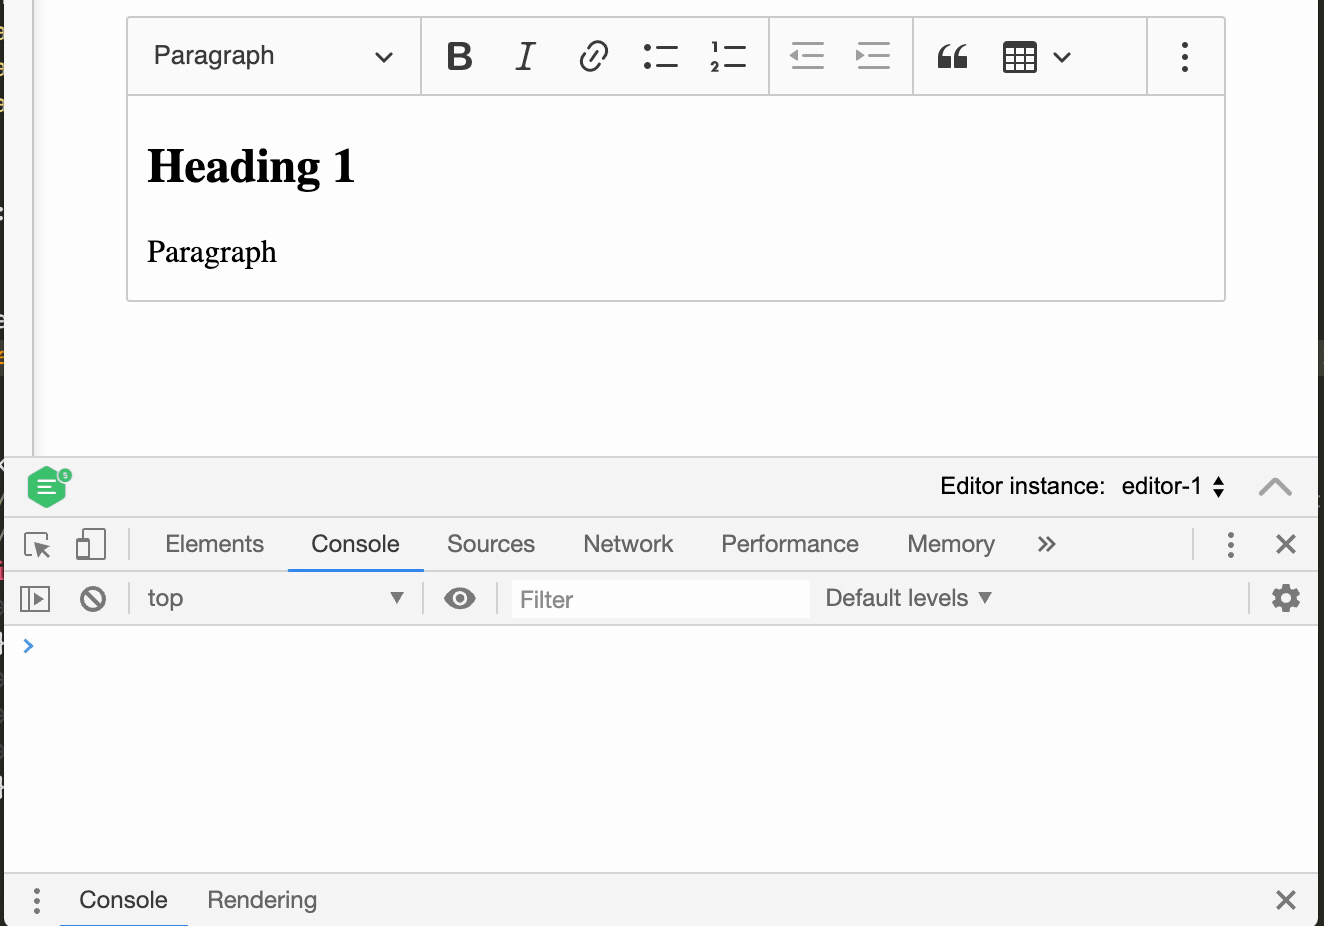Screen dimensions: 1324x926
Task: Increase the paragraph indent
Action: pyautogui.click(x=872, y=56)
